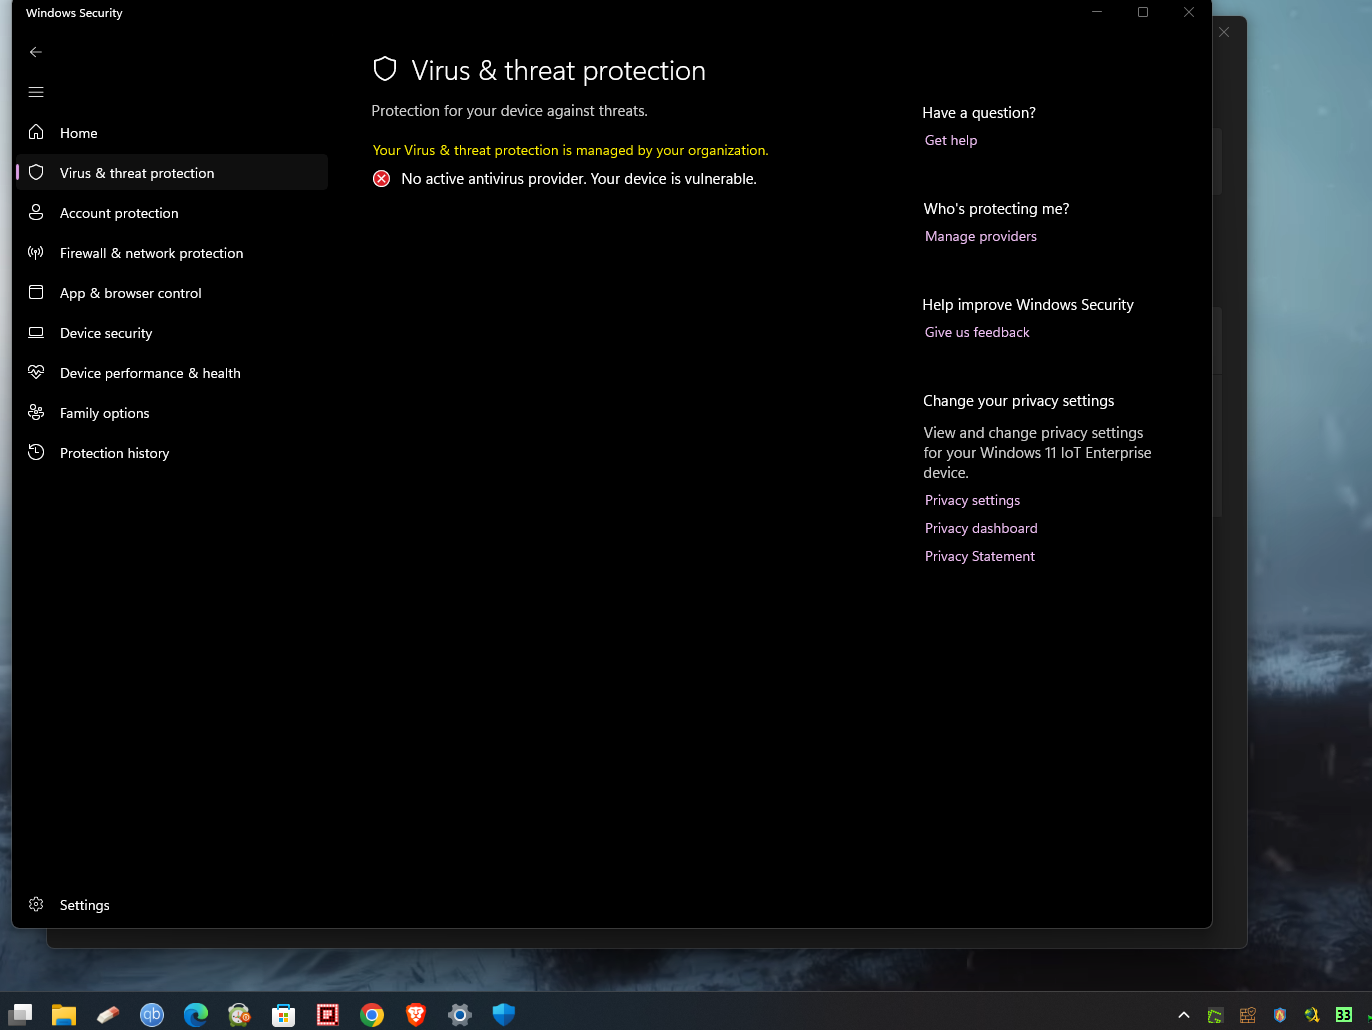Viewport: 1372px width, 1030px height.
Task: Open App & browser control page
Action: click(x=172, y=293)
